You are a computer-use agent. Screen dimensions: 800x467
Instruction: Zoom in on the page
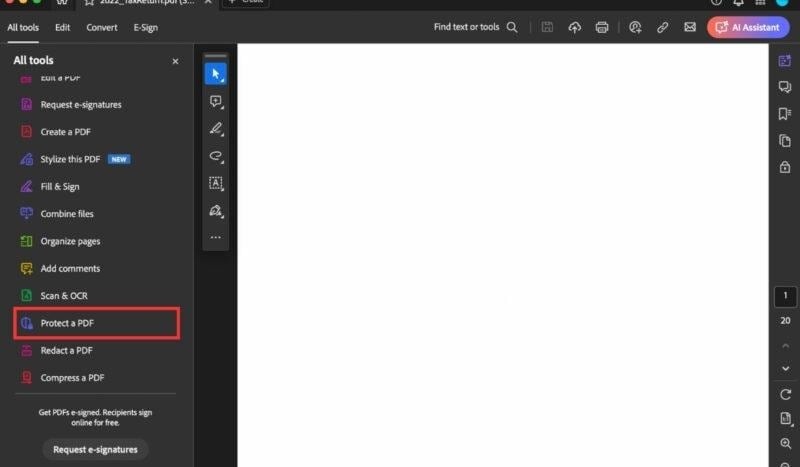[785, 444]
